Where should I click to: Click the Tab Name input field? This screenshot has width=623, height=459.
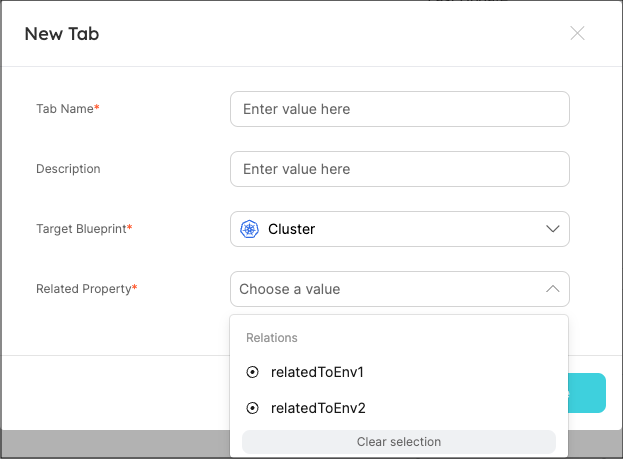pos(400,109)
